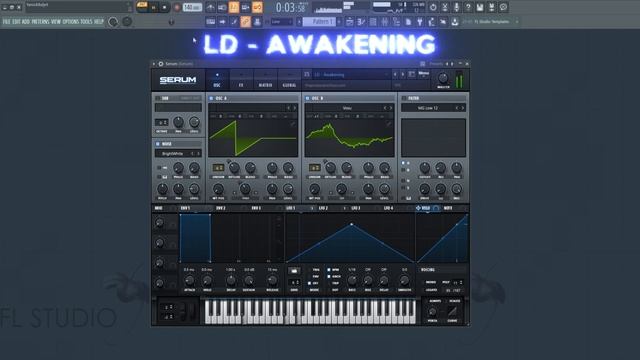Click the next preset arrow beside Awakening

(403, 75)
